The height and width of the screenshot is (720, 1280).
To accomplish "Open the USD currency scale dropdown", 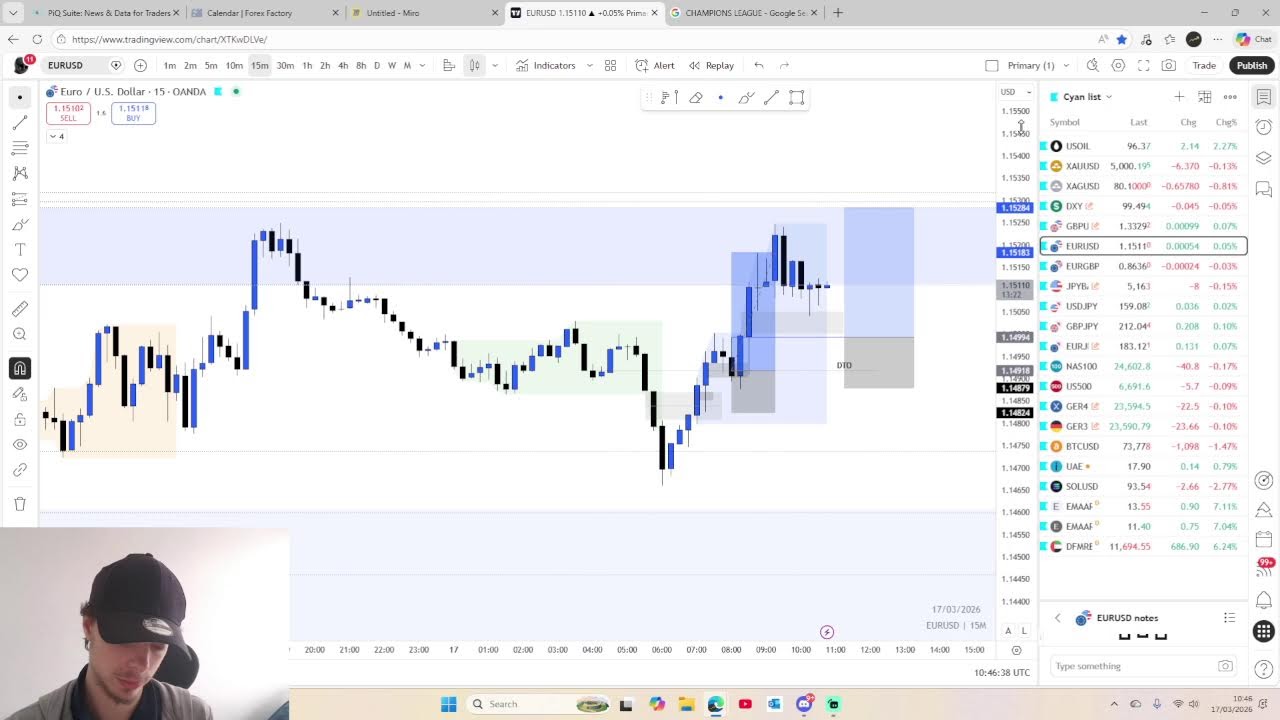I will coord(1016,92).
